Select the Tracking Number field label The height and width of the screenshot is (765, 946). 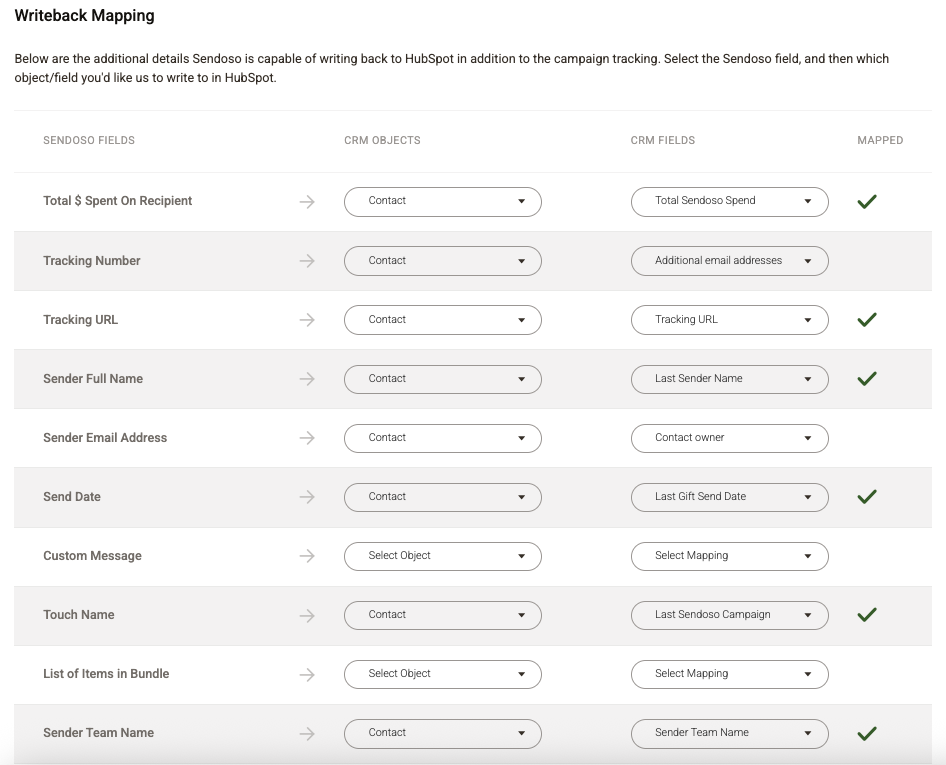(x=92, y=261)
